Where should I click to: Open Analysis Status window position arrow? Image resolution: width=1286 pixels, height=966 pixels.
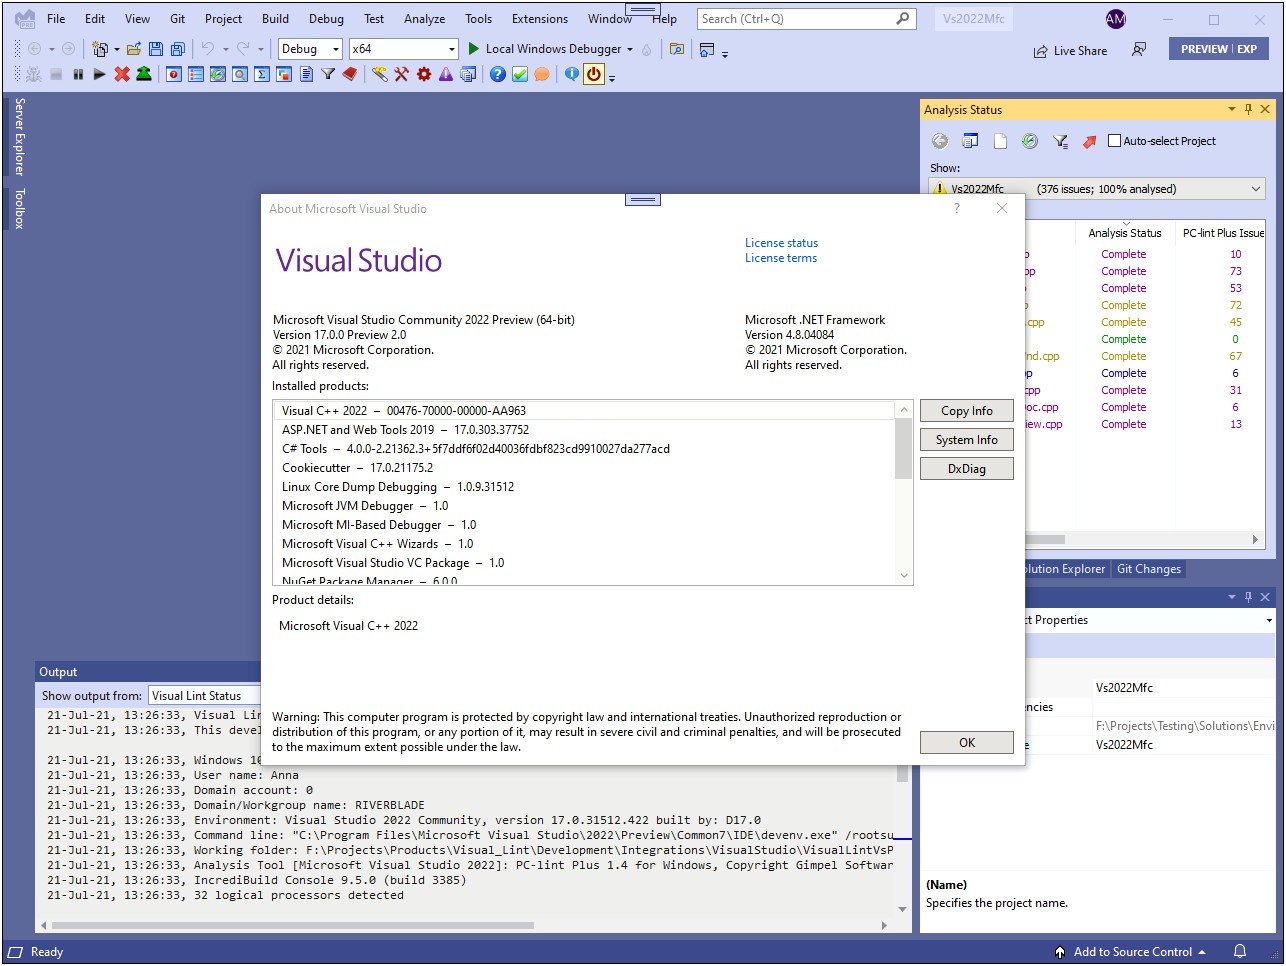coord(1232,109)
